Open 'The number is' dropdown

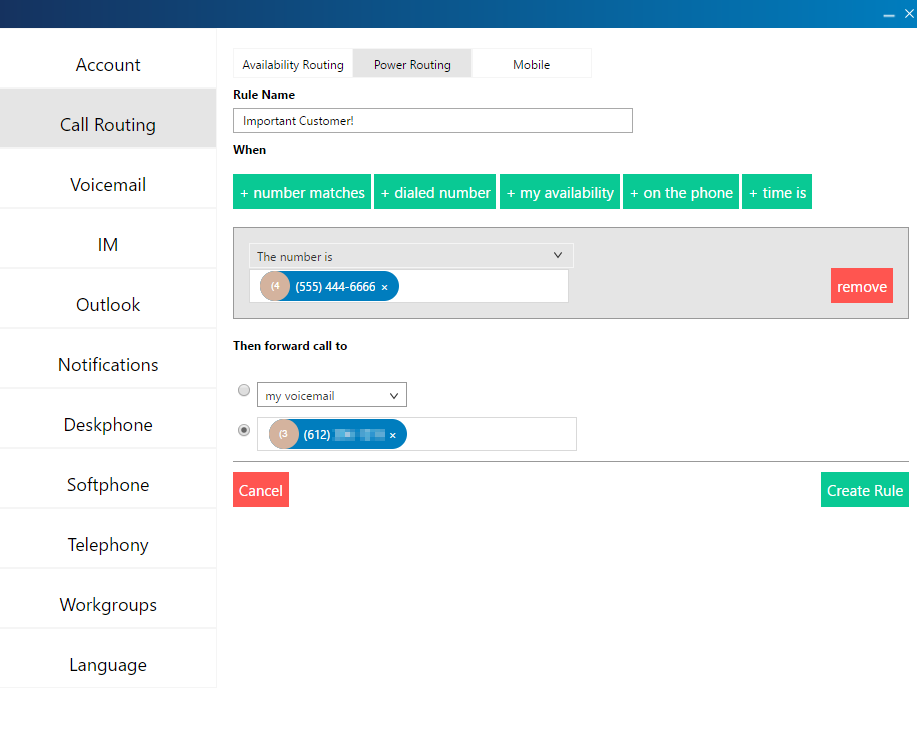click(411, 256)
